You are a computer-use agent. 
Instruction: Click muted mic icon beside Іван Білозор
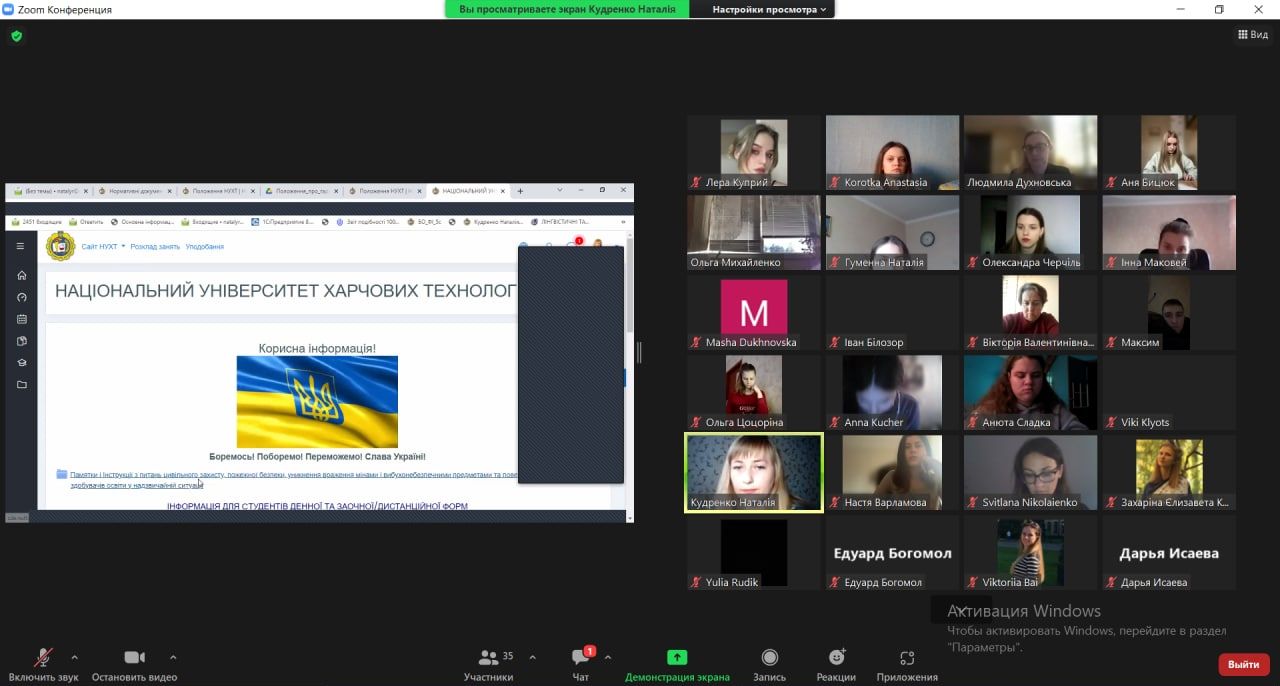(x=835, y=342)
